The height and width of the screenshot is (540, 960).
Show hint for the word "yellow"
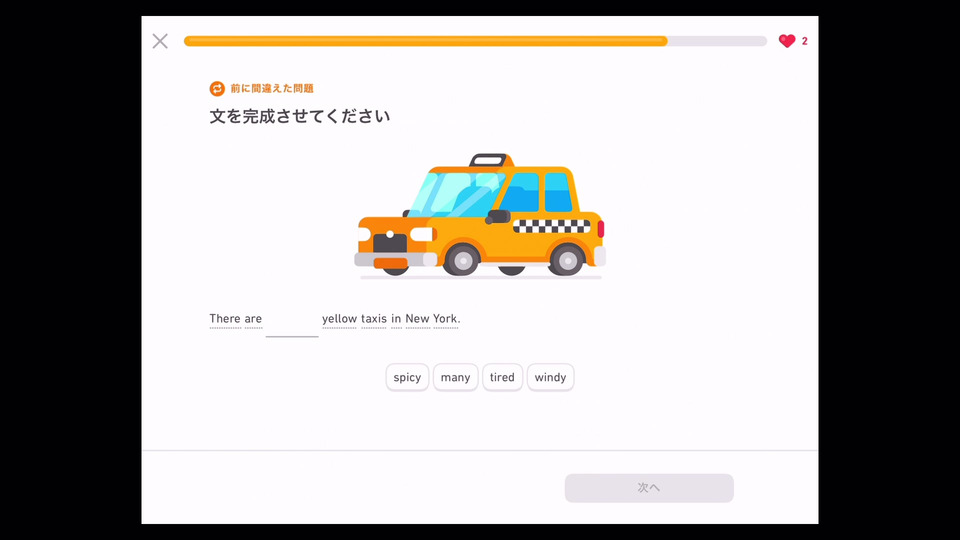click(340, 319)
